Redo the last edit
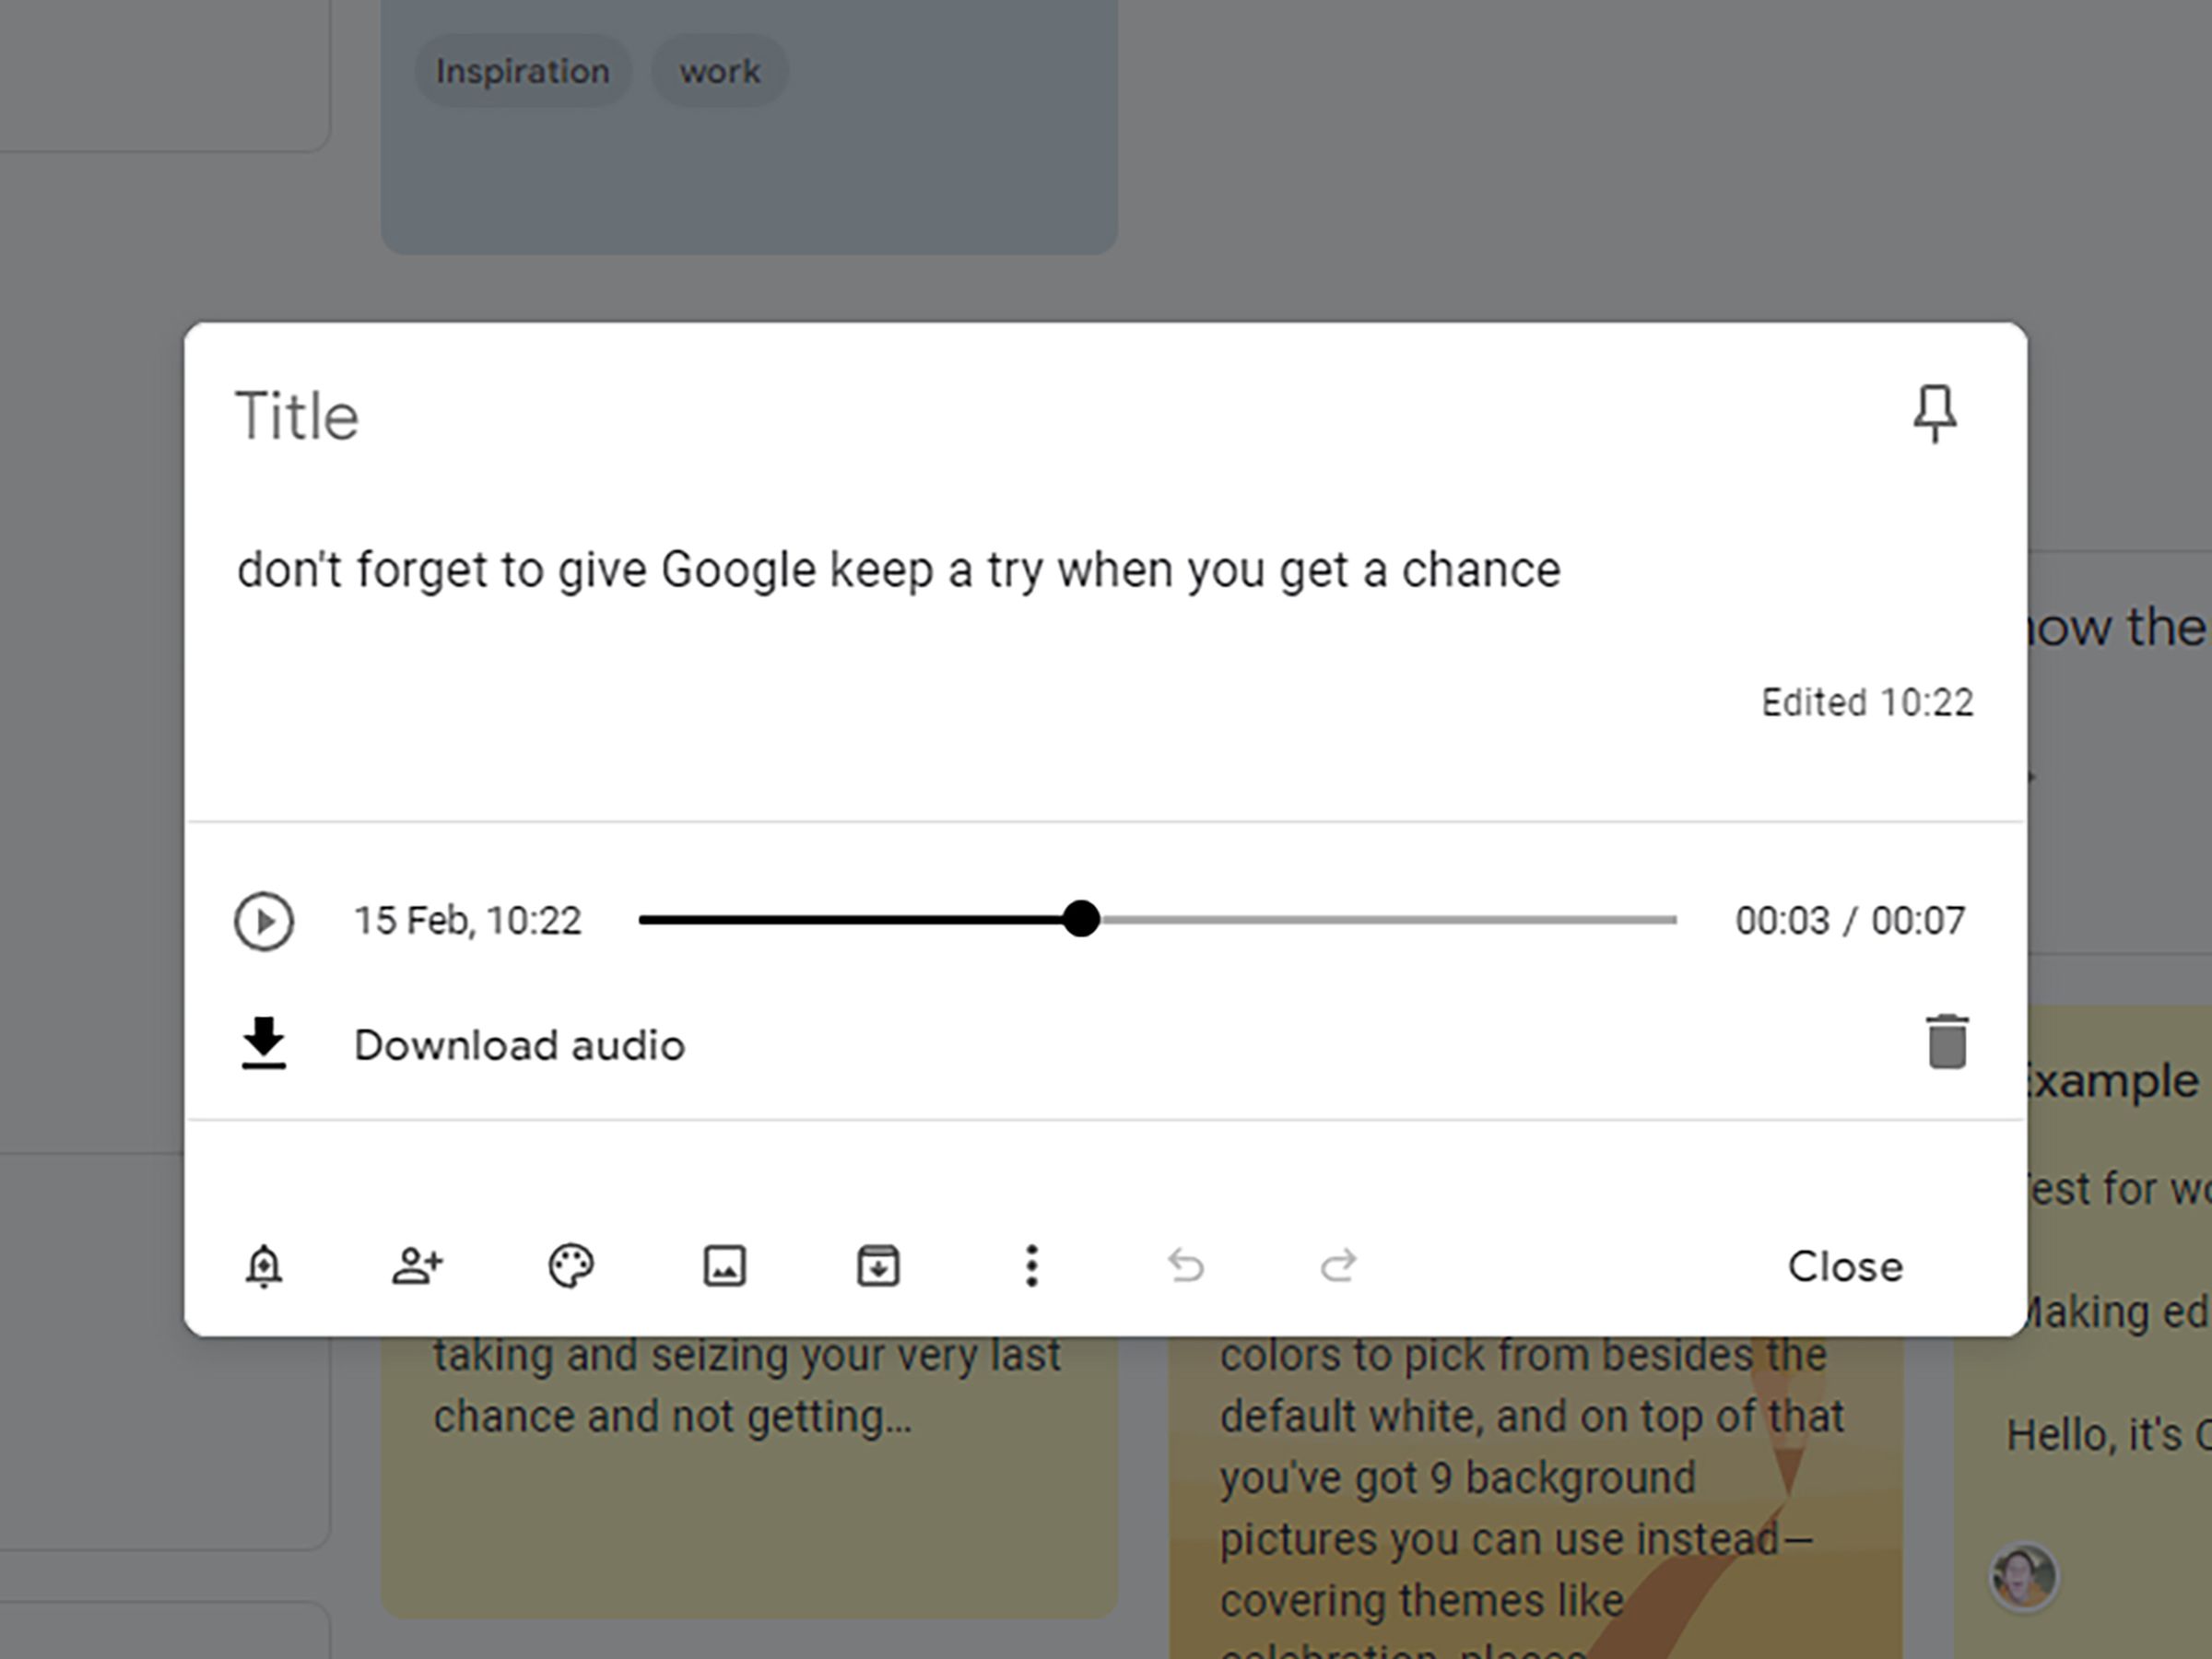This screenshot has width=2212, height=1659. point(1339,1266)
